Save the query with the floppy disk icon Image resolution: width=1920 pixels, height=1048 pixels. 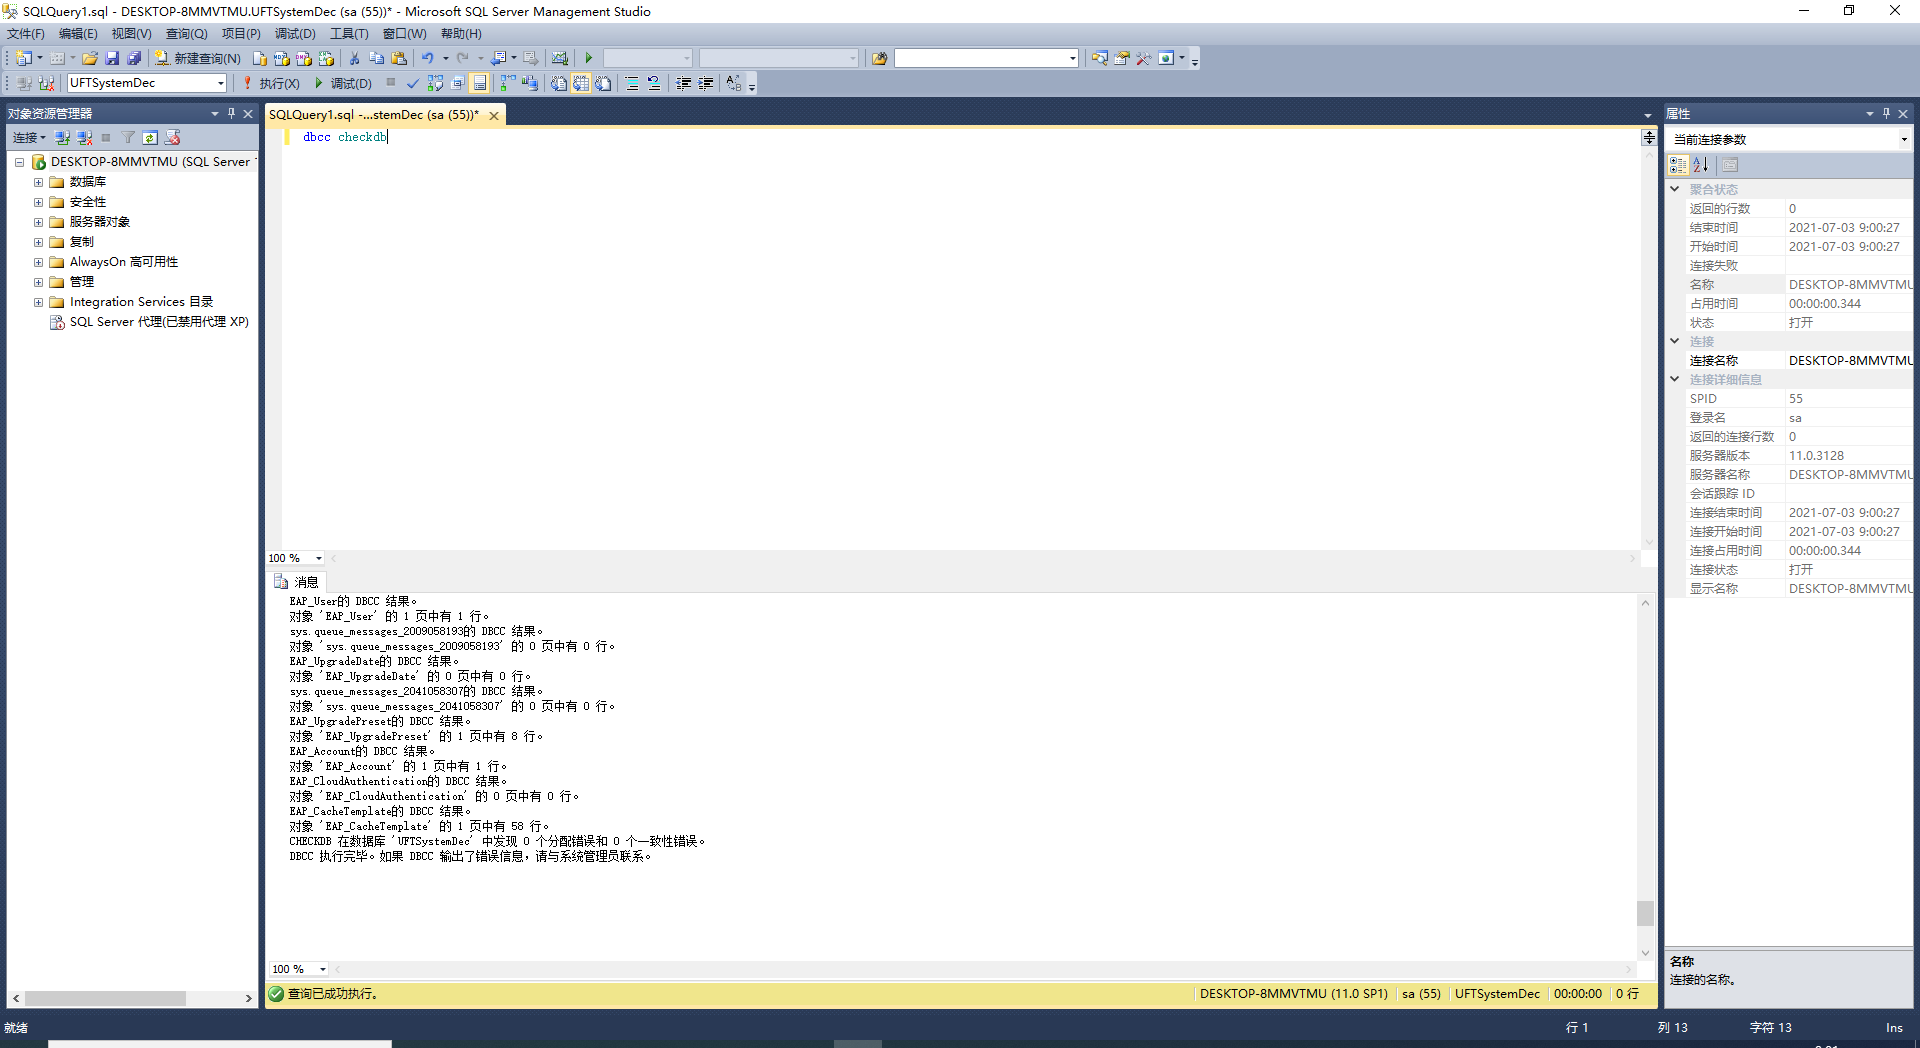pyautogui.click(x=112, y=58)
